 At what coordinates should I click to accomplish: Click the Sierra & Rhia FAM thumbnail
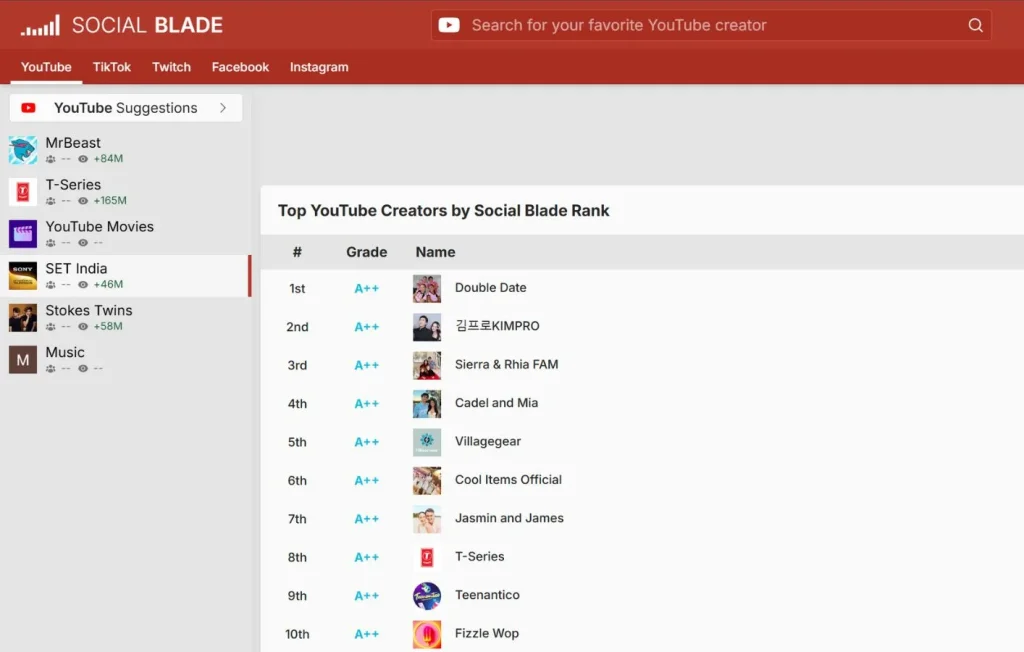tap(427, 365)
